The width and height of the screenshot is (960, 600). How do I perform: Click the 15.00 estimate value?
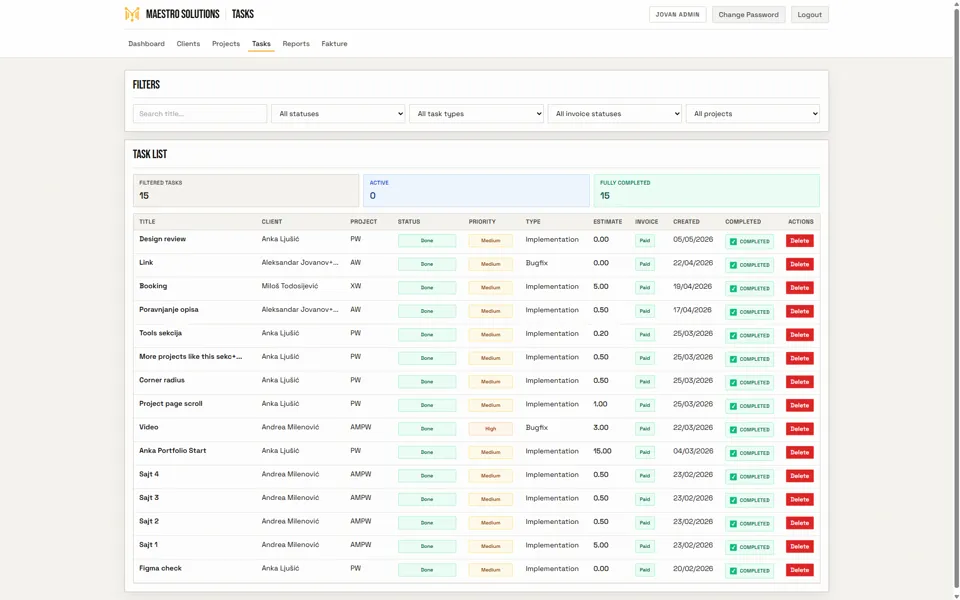click(602, 451)
